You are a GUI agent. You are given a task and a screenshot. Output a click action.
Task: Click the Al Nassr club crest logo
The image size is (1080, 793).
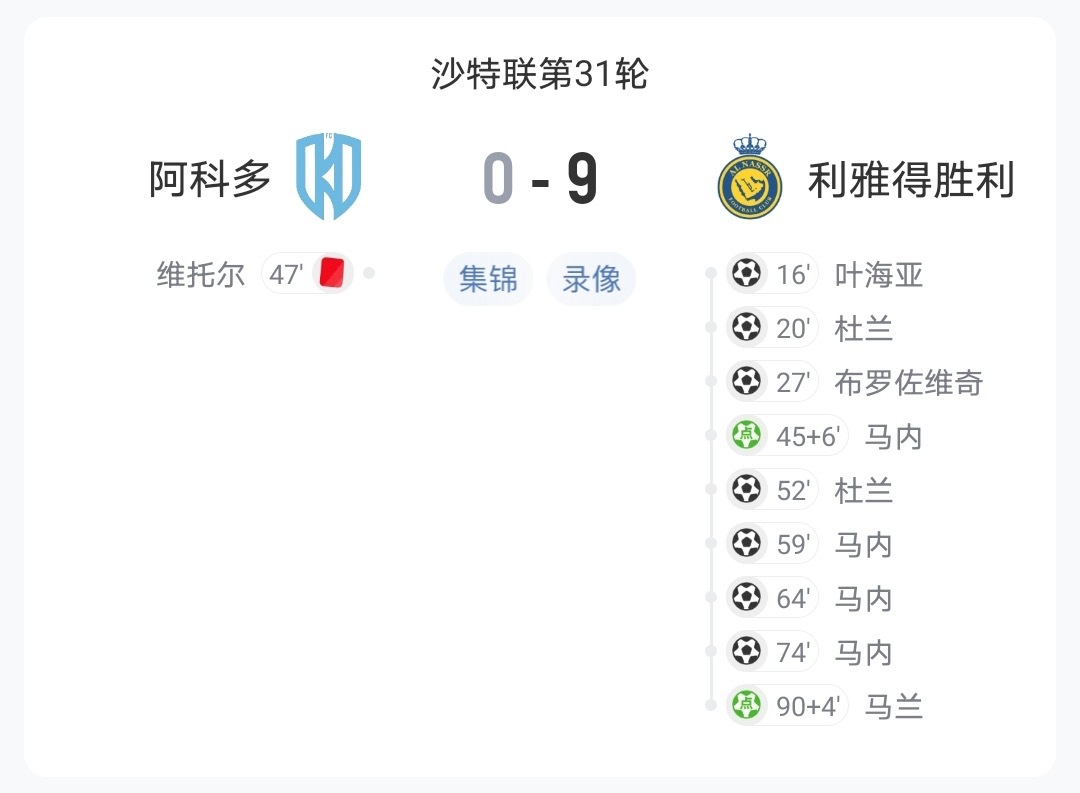point(750,177)
